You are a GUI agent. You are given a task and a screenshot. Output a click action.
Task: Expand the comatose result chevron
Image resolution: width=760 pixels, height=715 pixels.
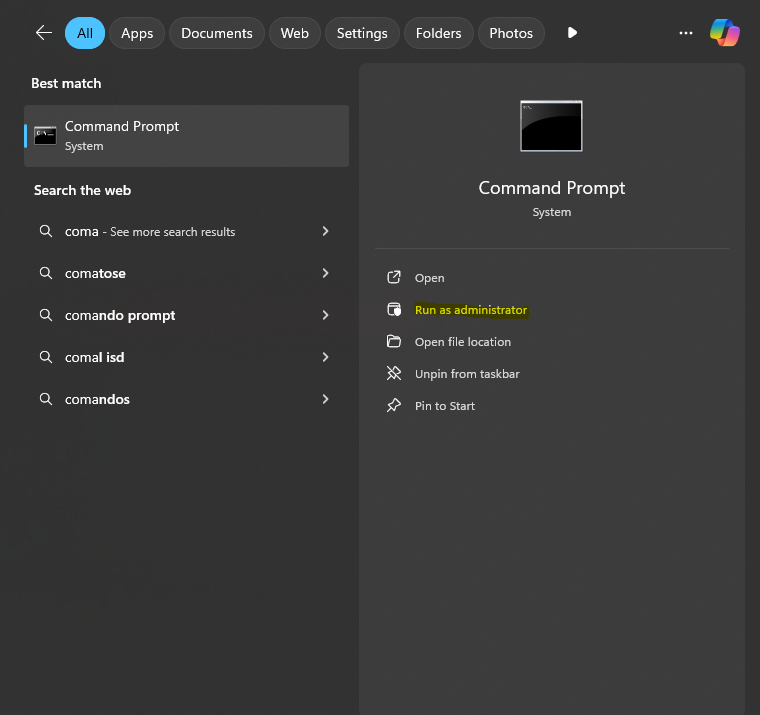tap(325, 273)
